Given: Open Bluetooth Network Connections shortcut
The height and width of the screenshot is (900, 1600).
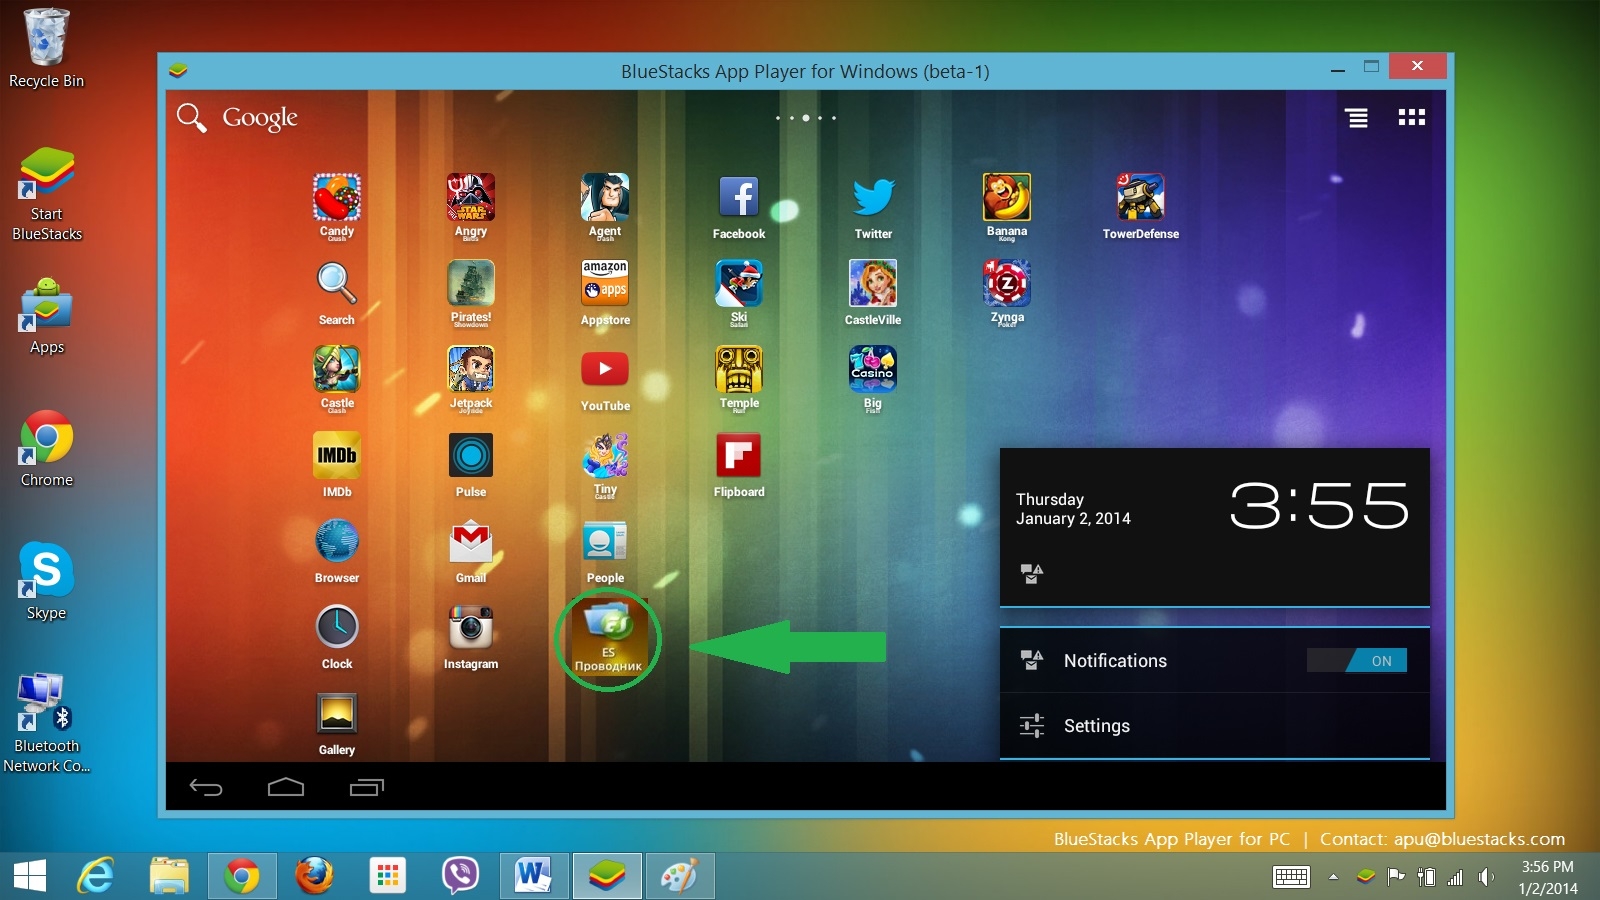Looking at the screenshot, I should click(47, 723).
